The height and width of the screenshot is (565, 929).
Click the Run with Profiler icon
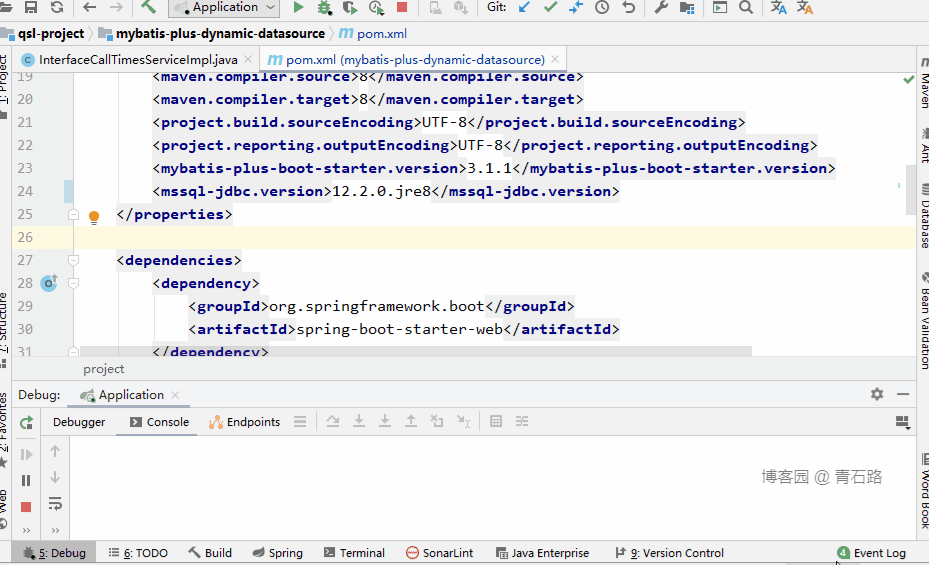(376, 7)
